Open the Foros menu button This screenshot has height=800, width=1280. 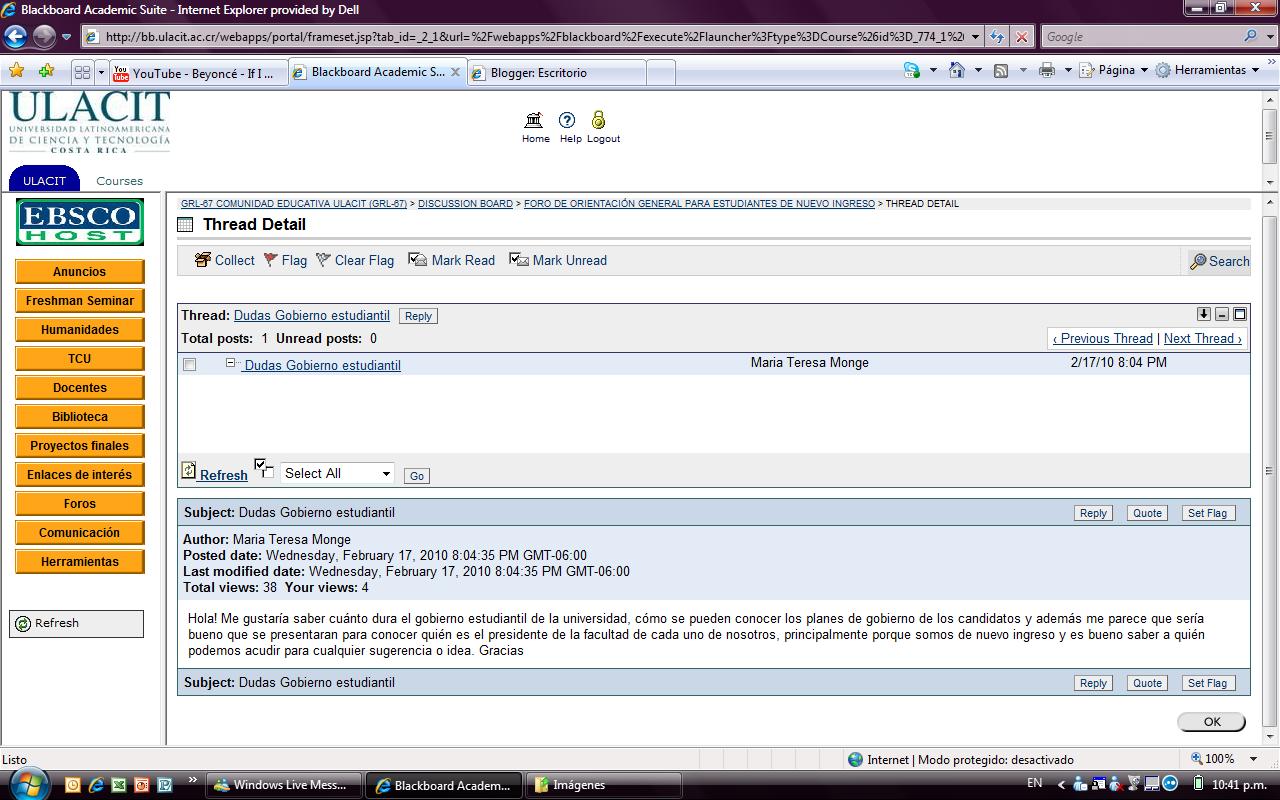(80, 504)
